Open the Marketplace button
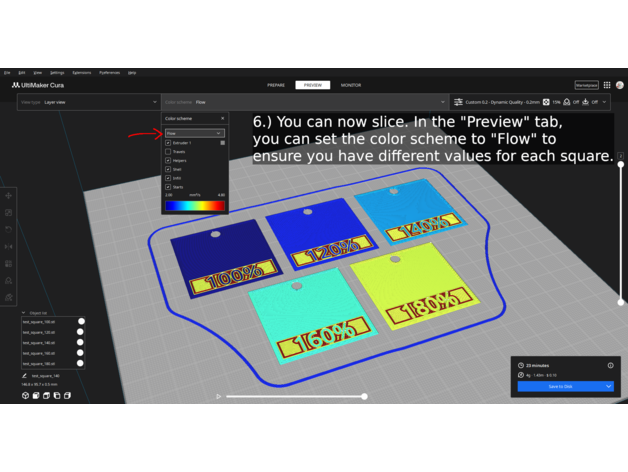The image size is (628, 472). click(586, 86)
